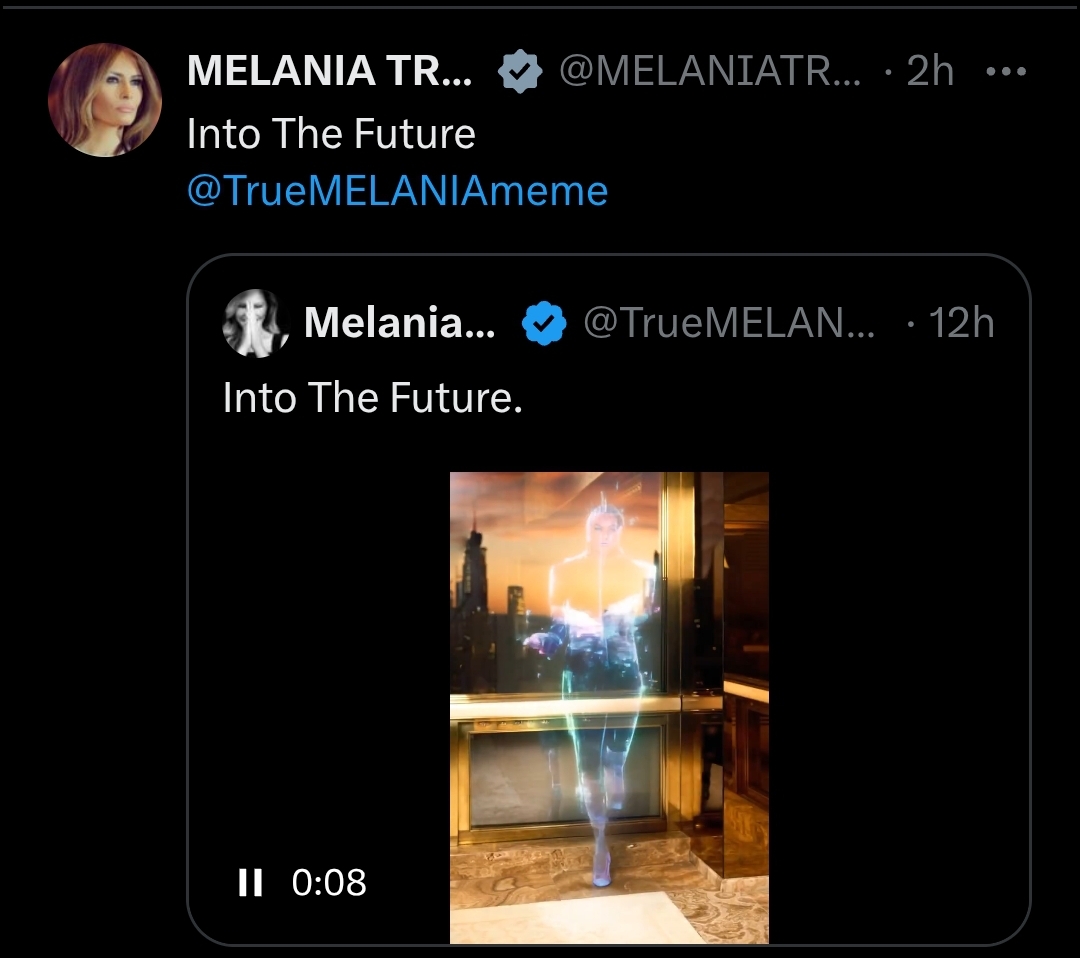The image size is (1080, 958).
Task: Pause the playing video
Action: pos(249,882)
